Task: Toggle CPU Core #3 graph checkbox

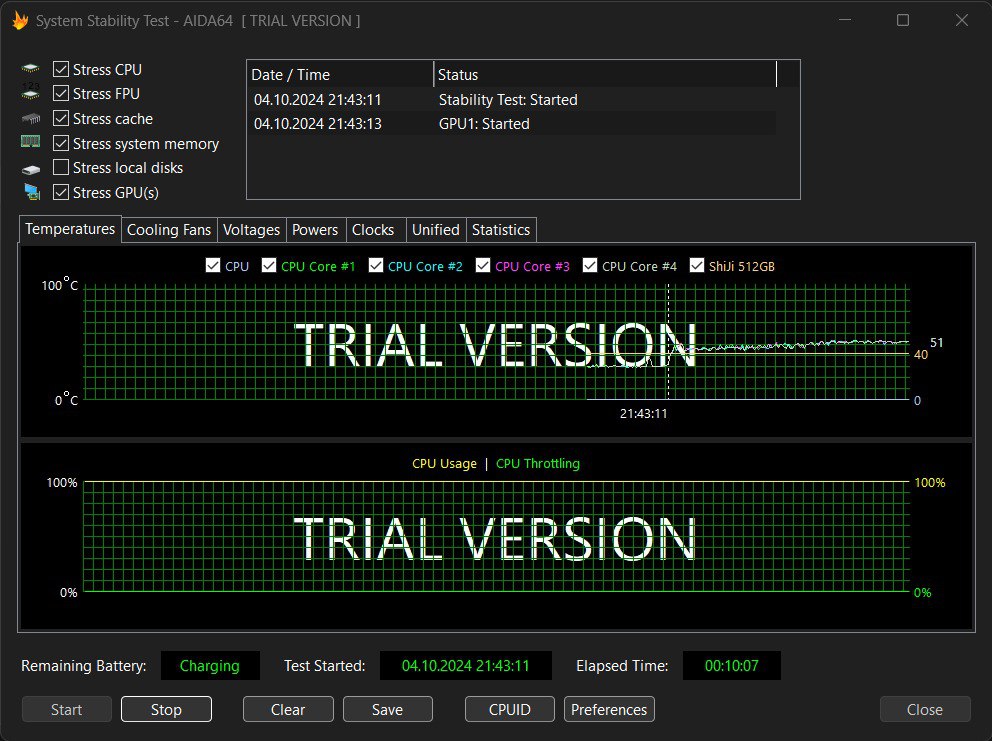Action: click(x=483, y=265)
